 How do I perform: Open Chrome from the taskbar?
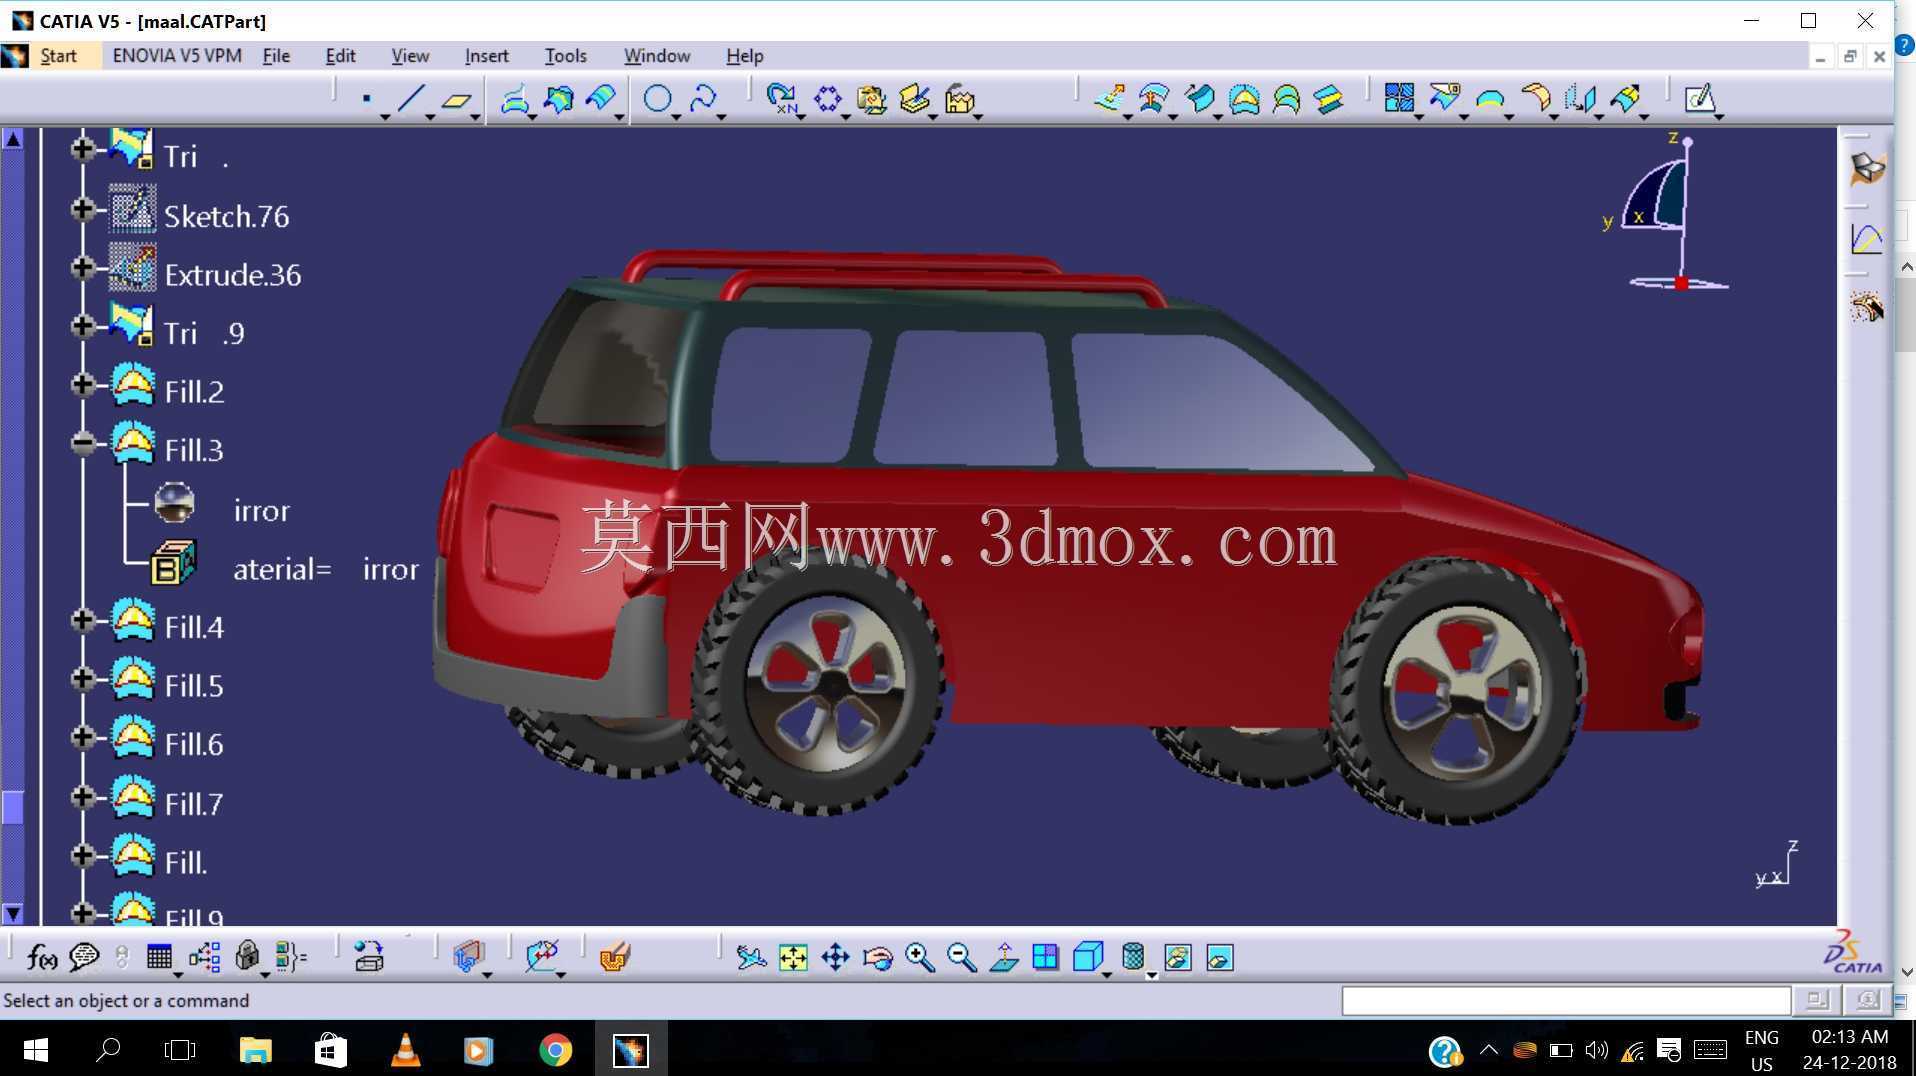[x=555, y=1049]
